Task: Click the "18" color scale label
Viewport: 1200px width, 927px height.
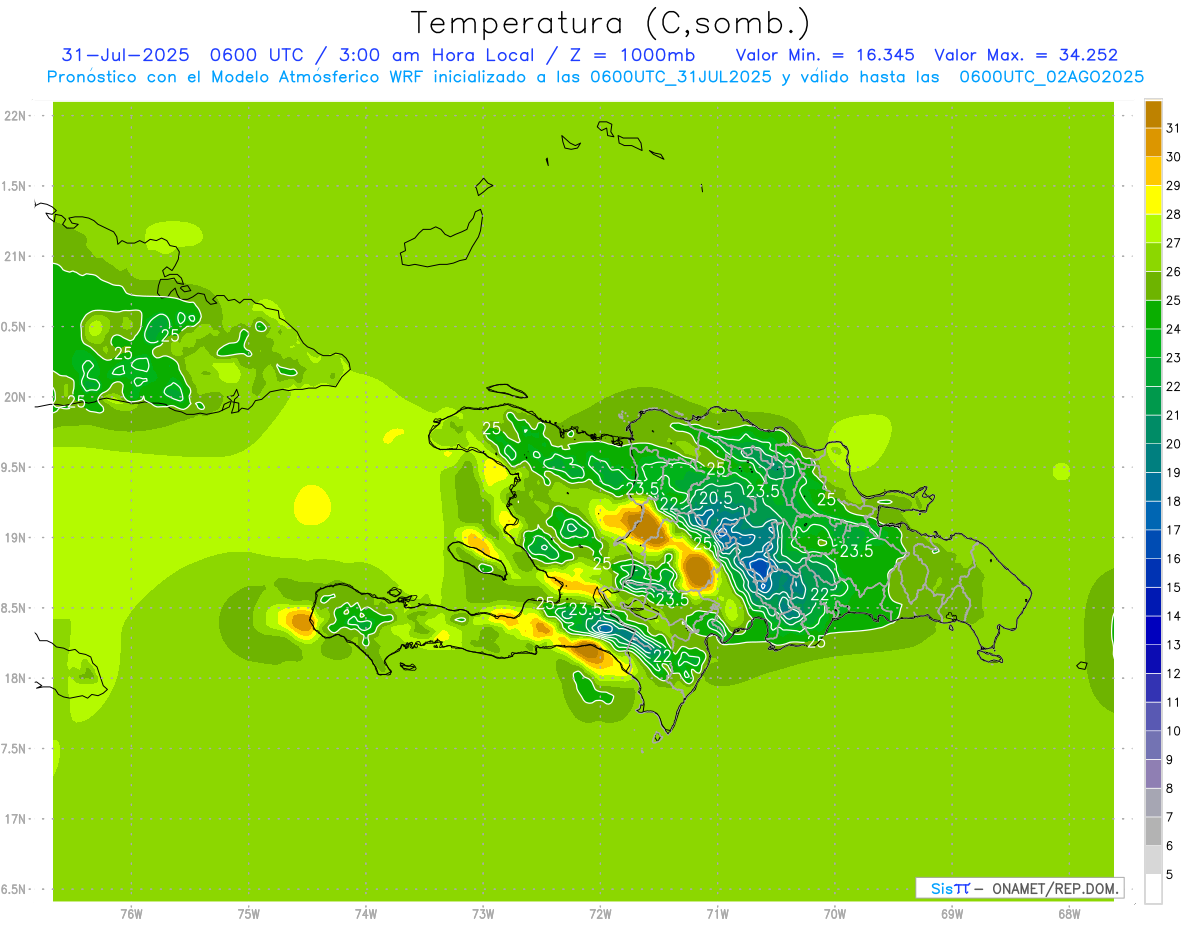Action: (1173, 502)
